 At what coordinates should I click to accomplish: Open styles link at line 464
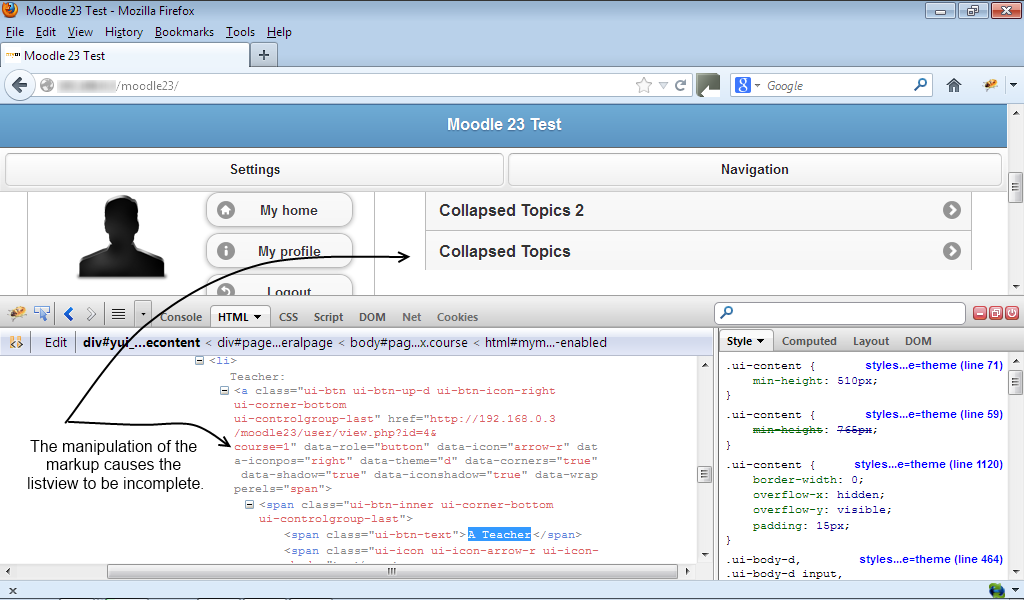[x=931, y=559]
